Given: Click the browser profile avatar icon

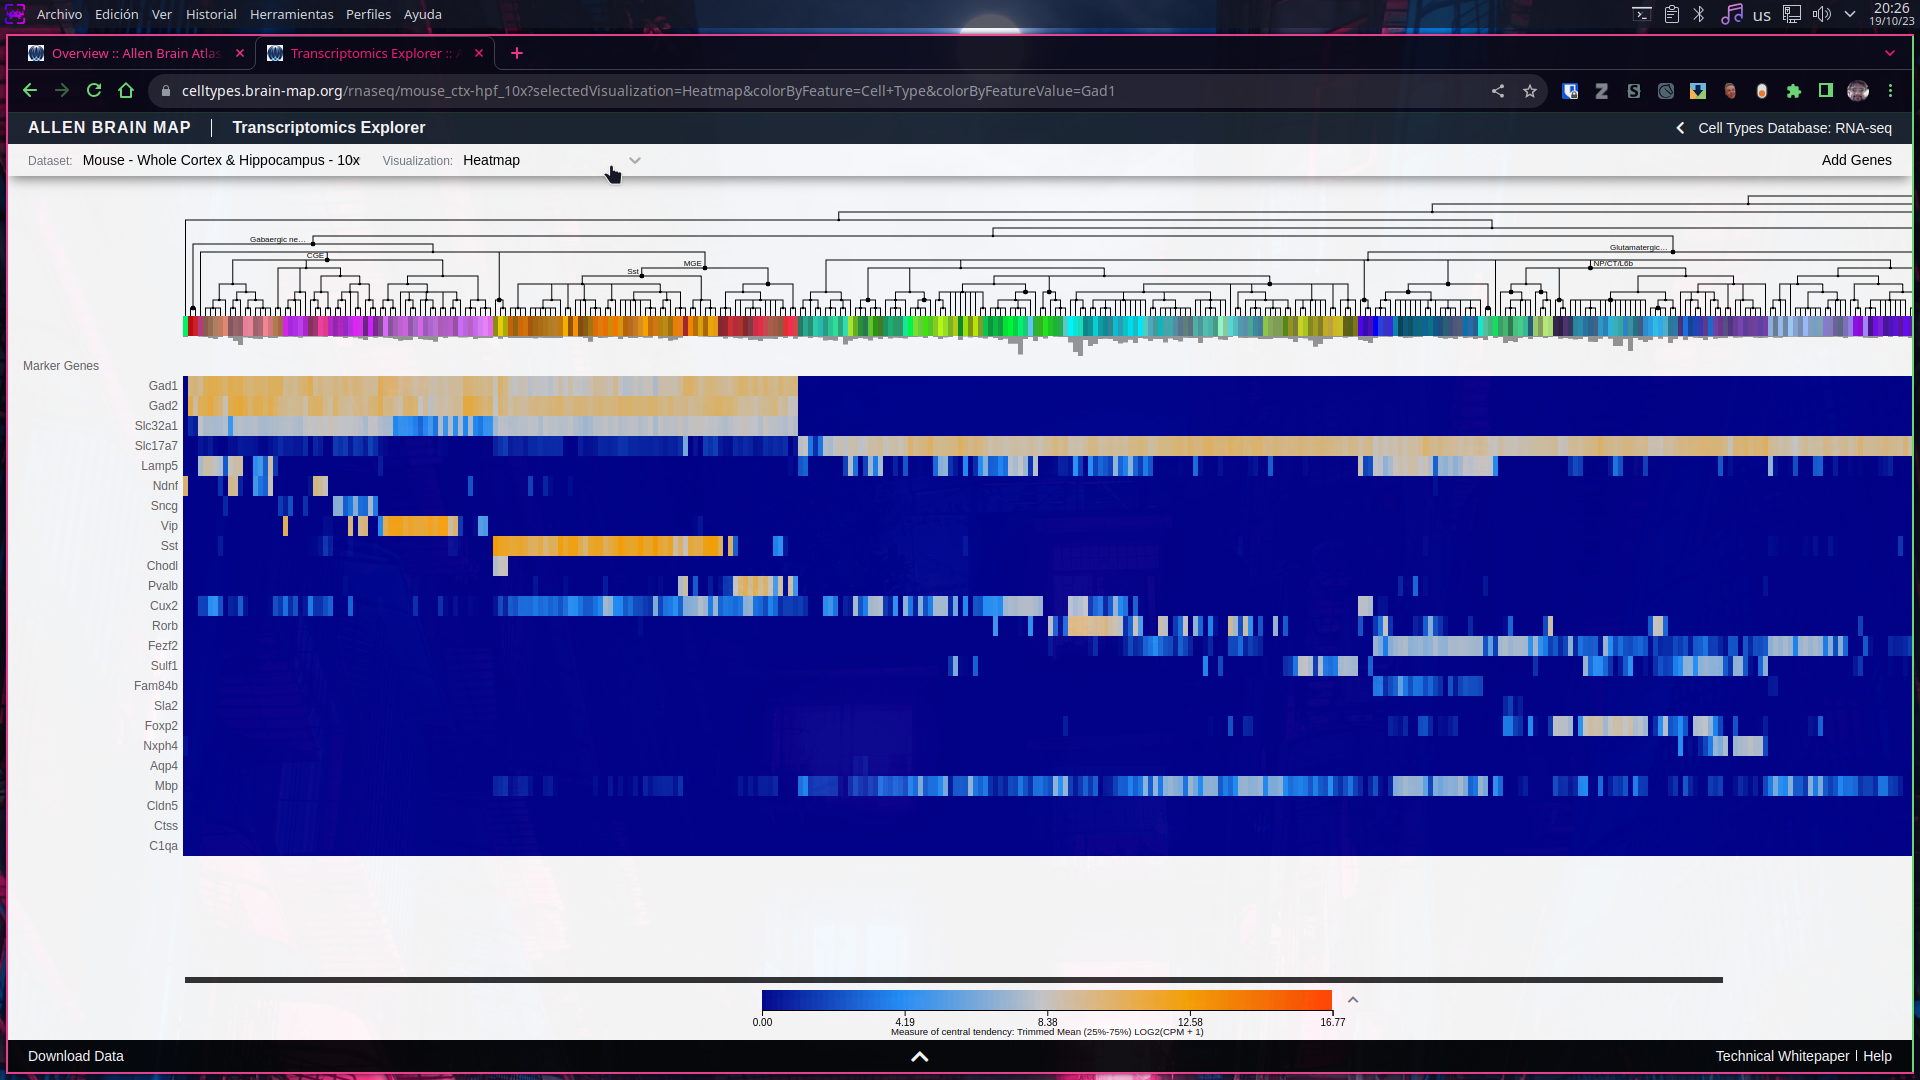Looking at the screenshot, I should (x=1858, y=90).
